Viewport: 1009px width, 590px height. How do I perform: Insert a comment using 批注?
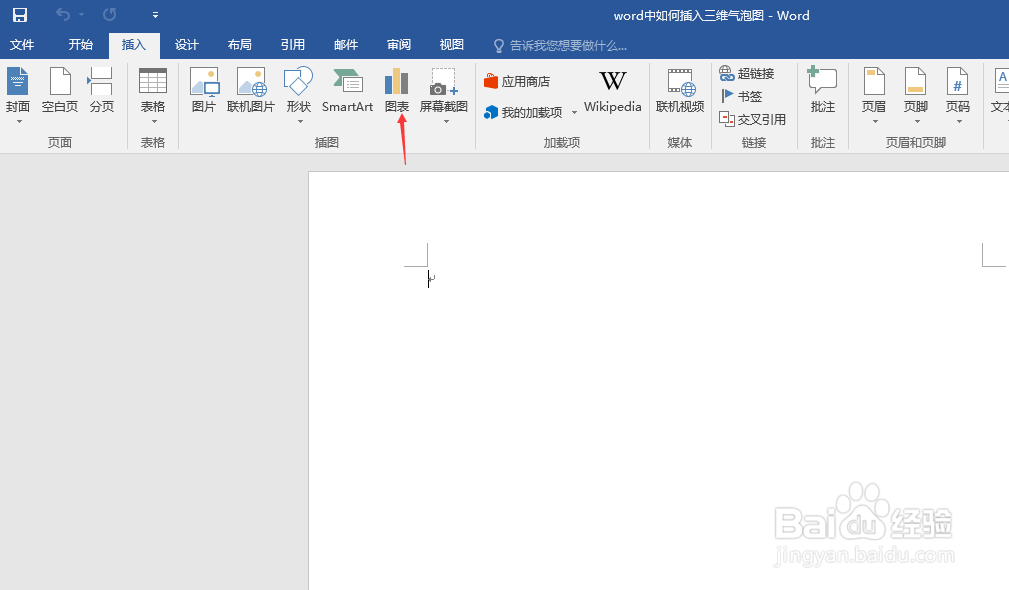(x=821, y=95)
